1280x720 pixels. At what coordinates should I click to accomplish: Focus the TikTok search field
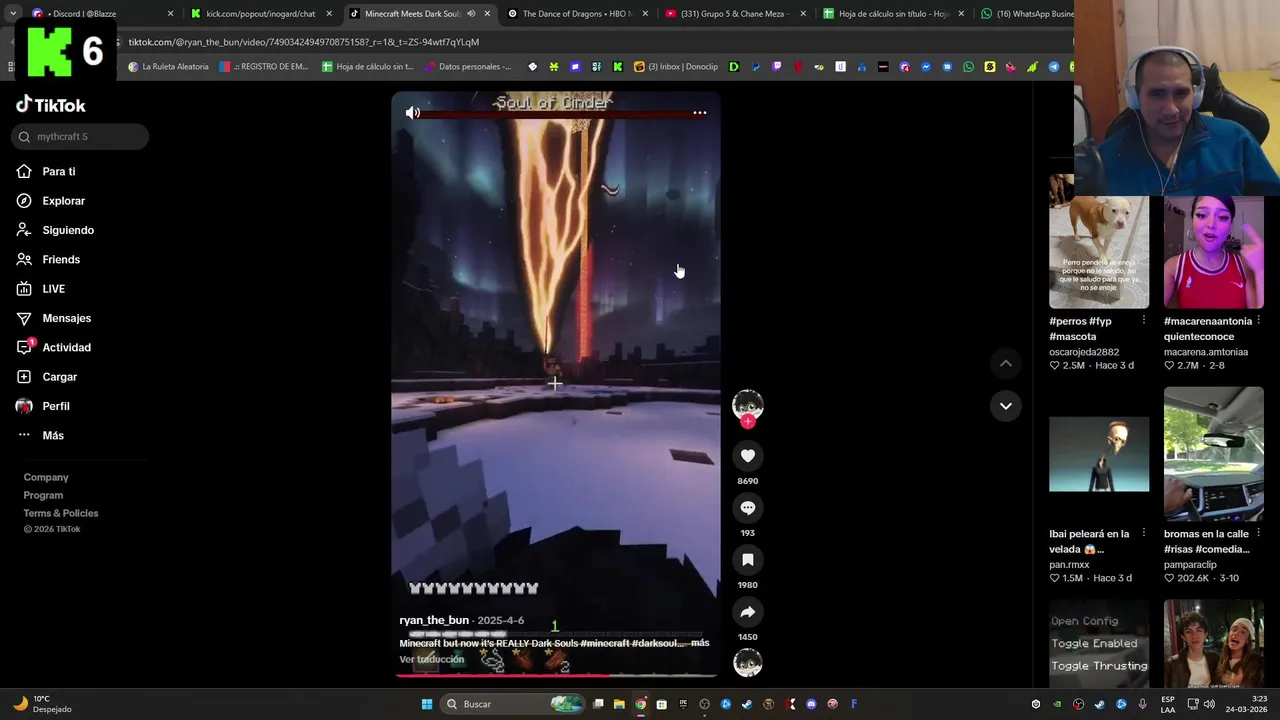(x=80, y=137)
